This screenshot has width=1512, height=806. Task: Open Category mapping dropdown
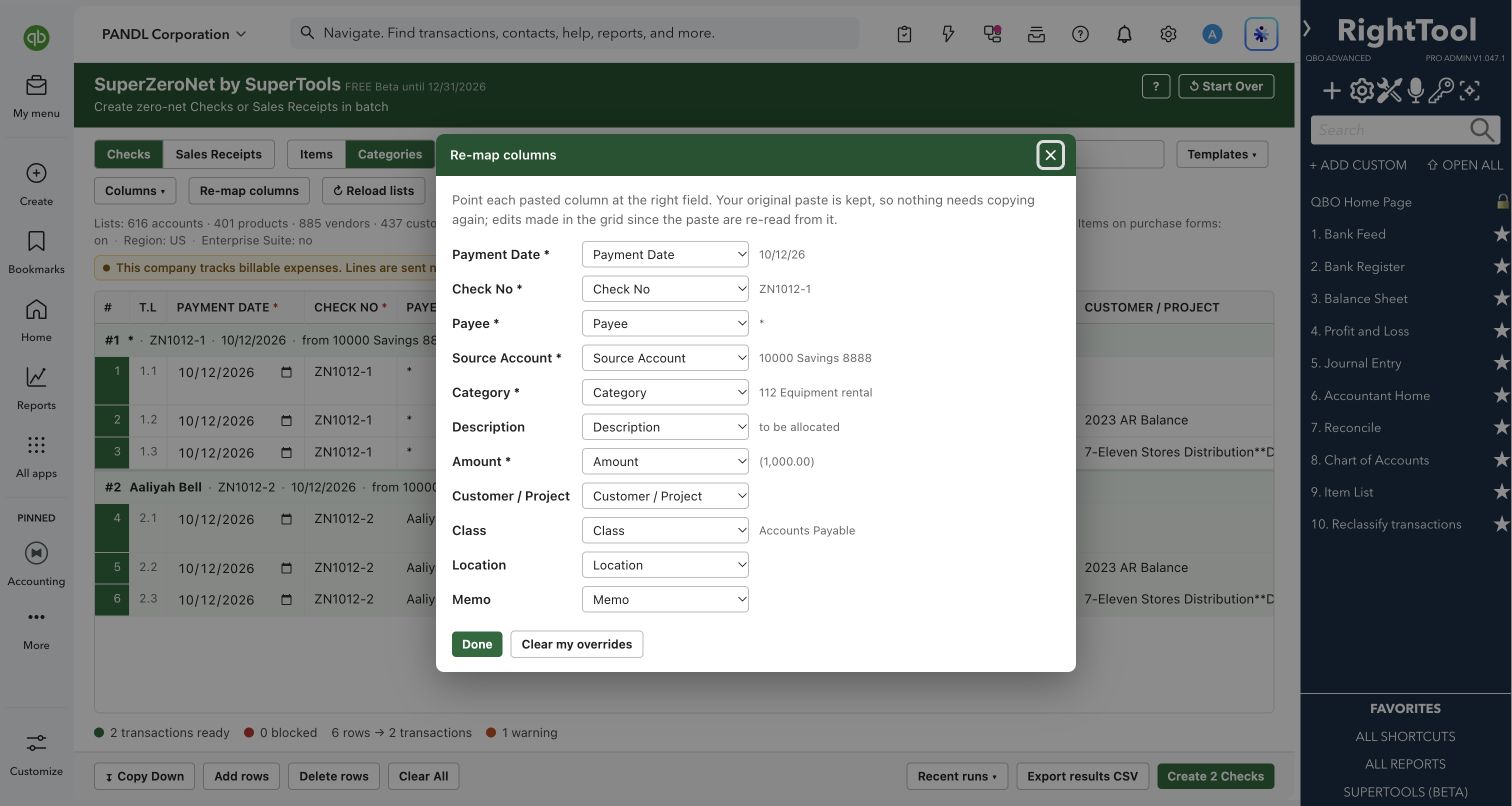click(665, 392)
